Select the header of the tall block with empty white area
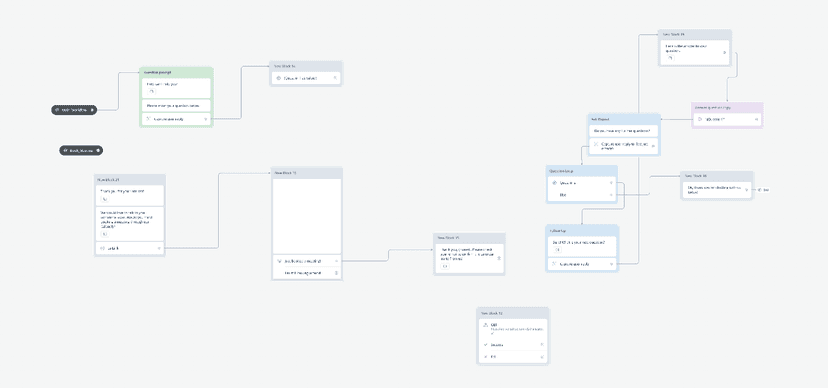 click(x=307, y=173)
